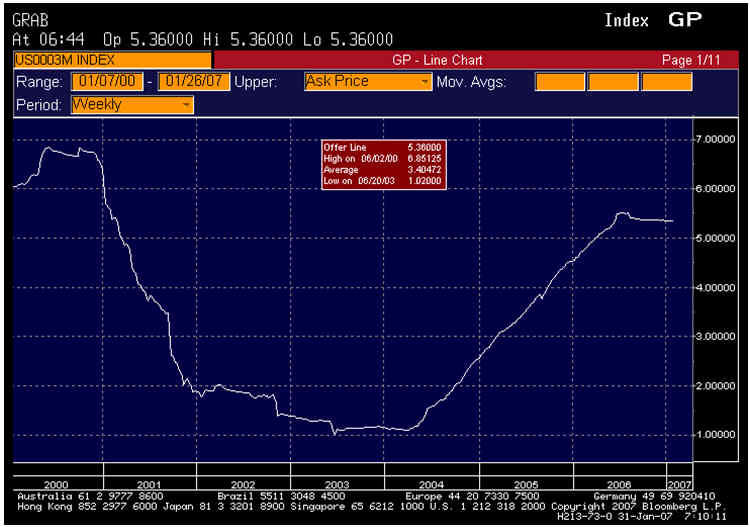Image resolution: width=750 pixels, height=527 pixels.
Task: Click the Page 1/11 indicator
Action: pyautogui.click(x=691, y=60)
